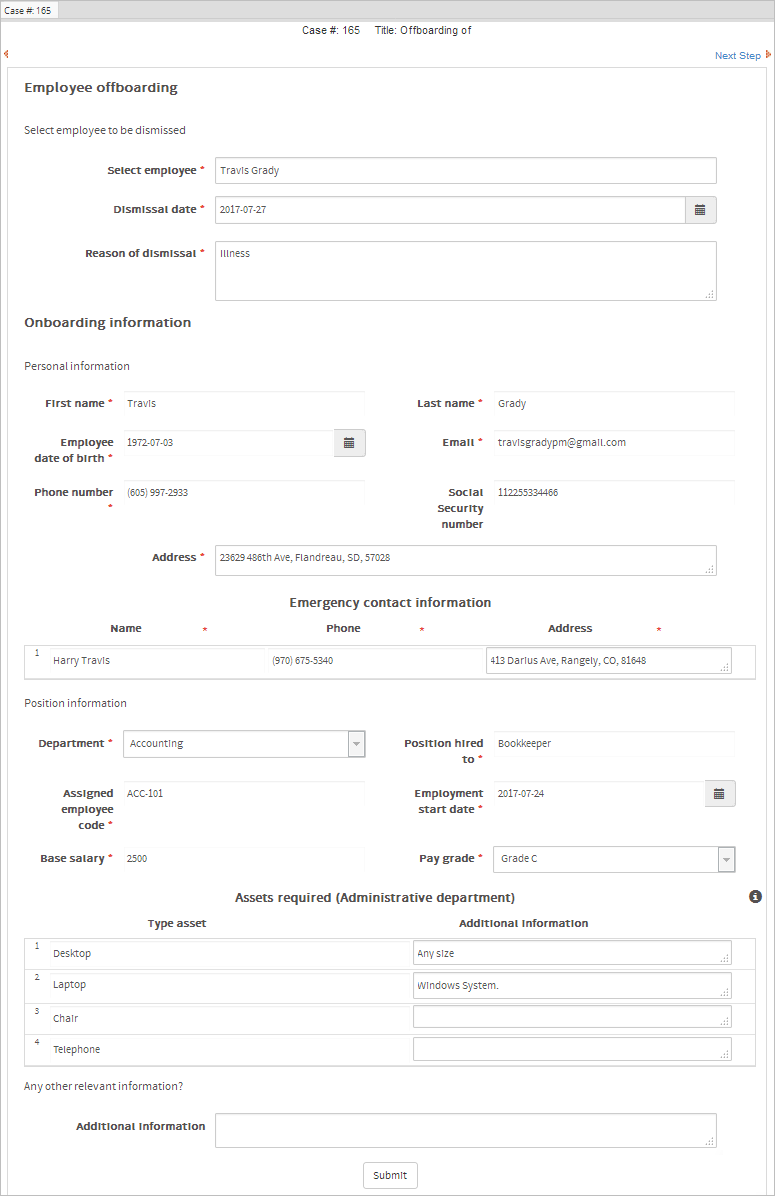Viewport: 775px width, 1196px height.
Task: Expand the Pay grade dropdown
Action: click(726, 859)
